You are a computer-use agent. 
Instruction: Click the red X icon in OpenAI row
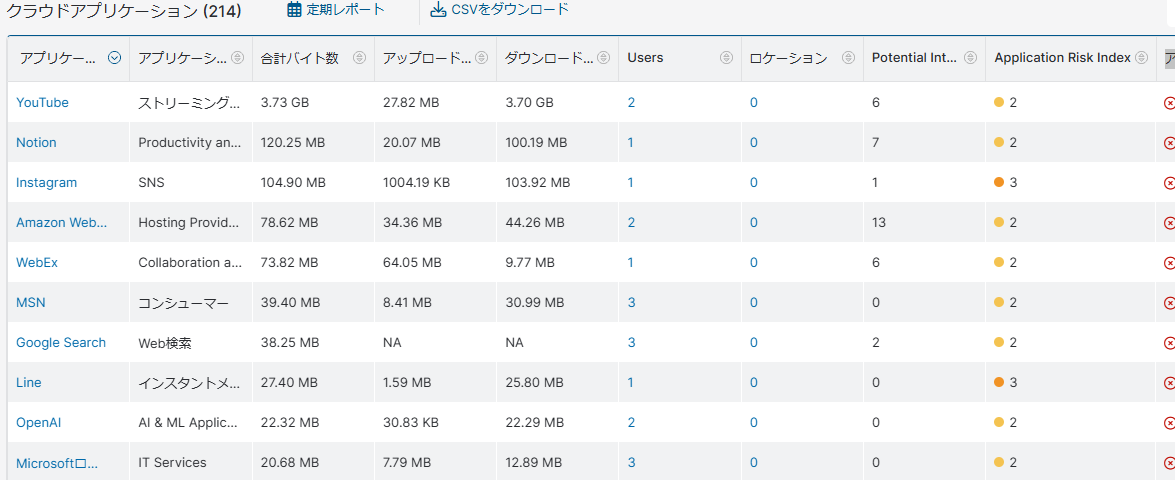tap(1169, 423)
